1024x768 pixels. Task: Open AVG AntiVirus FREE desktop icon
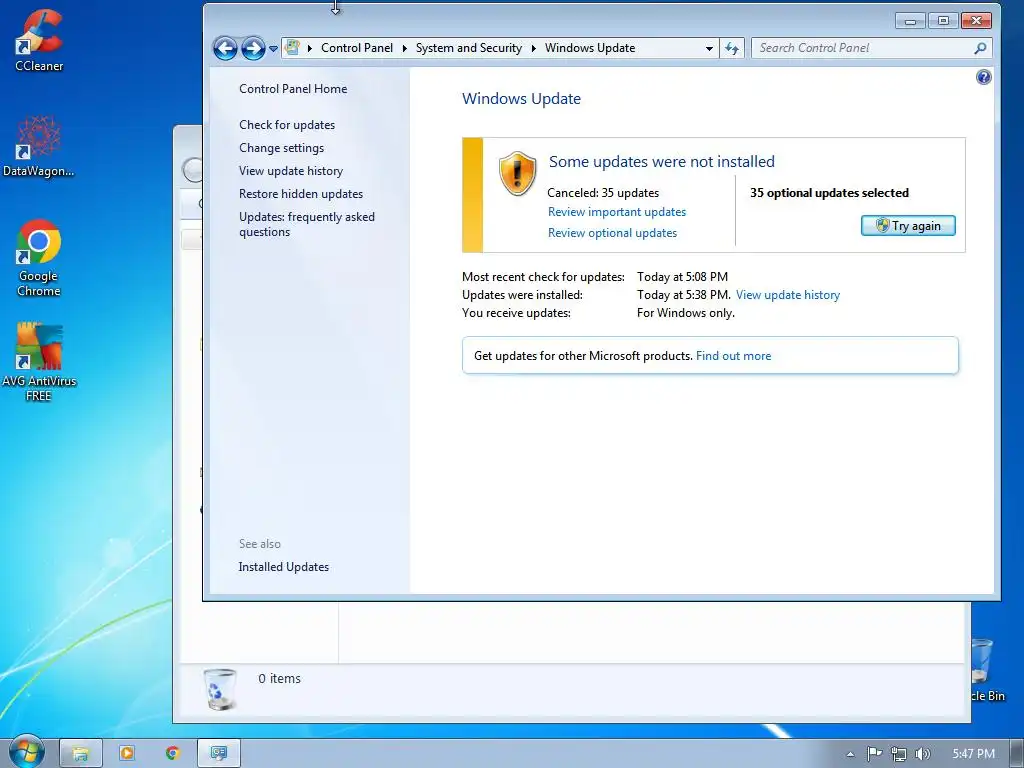coord(39,361)
